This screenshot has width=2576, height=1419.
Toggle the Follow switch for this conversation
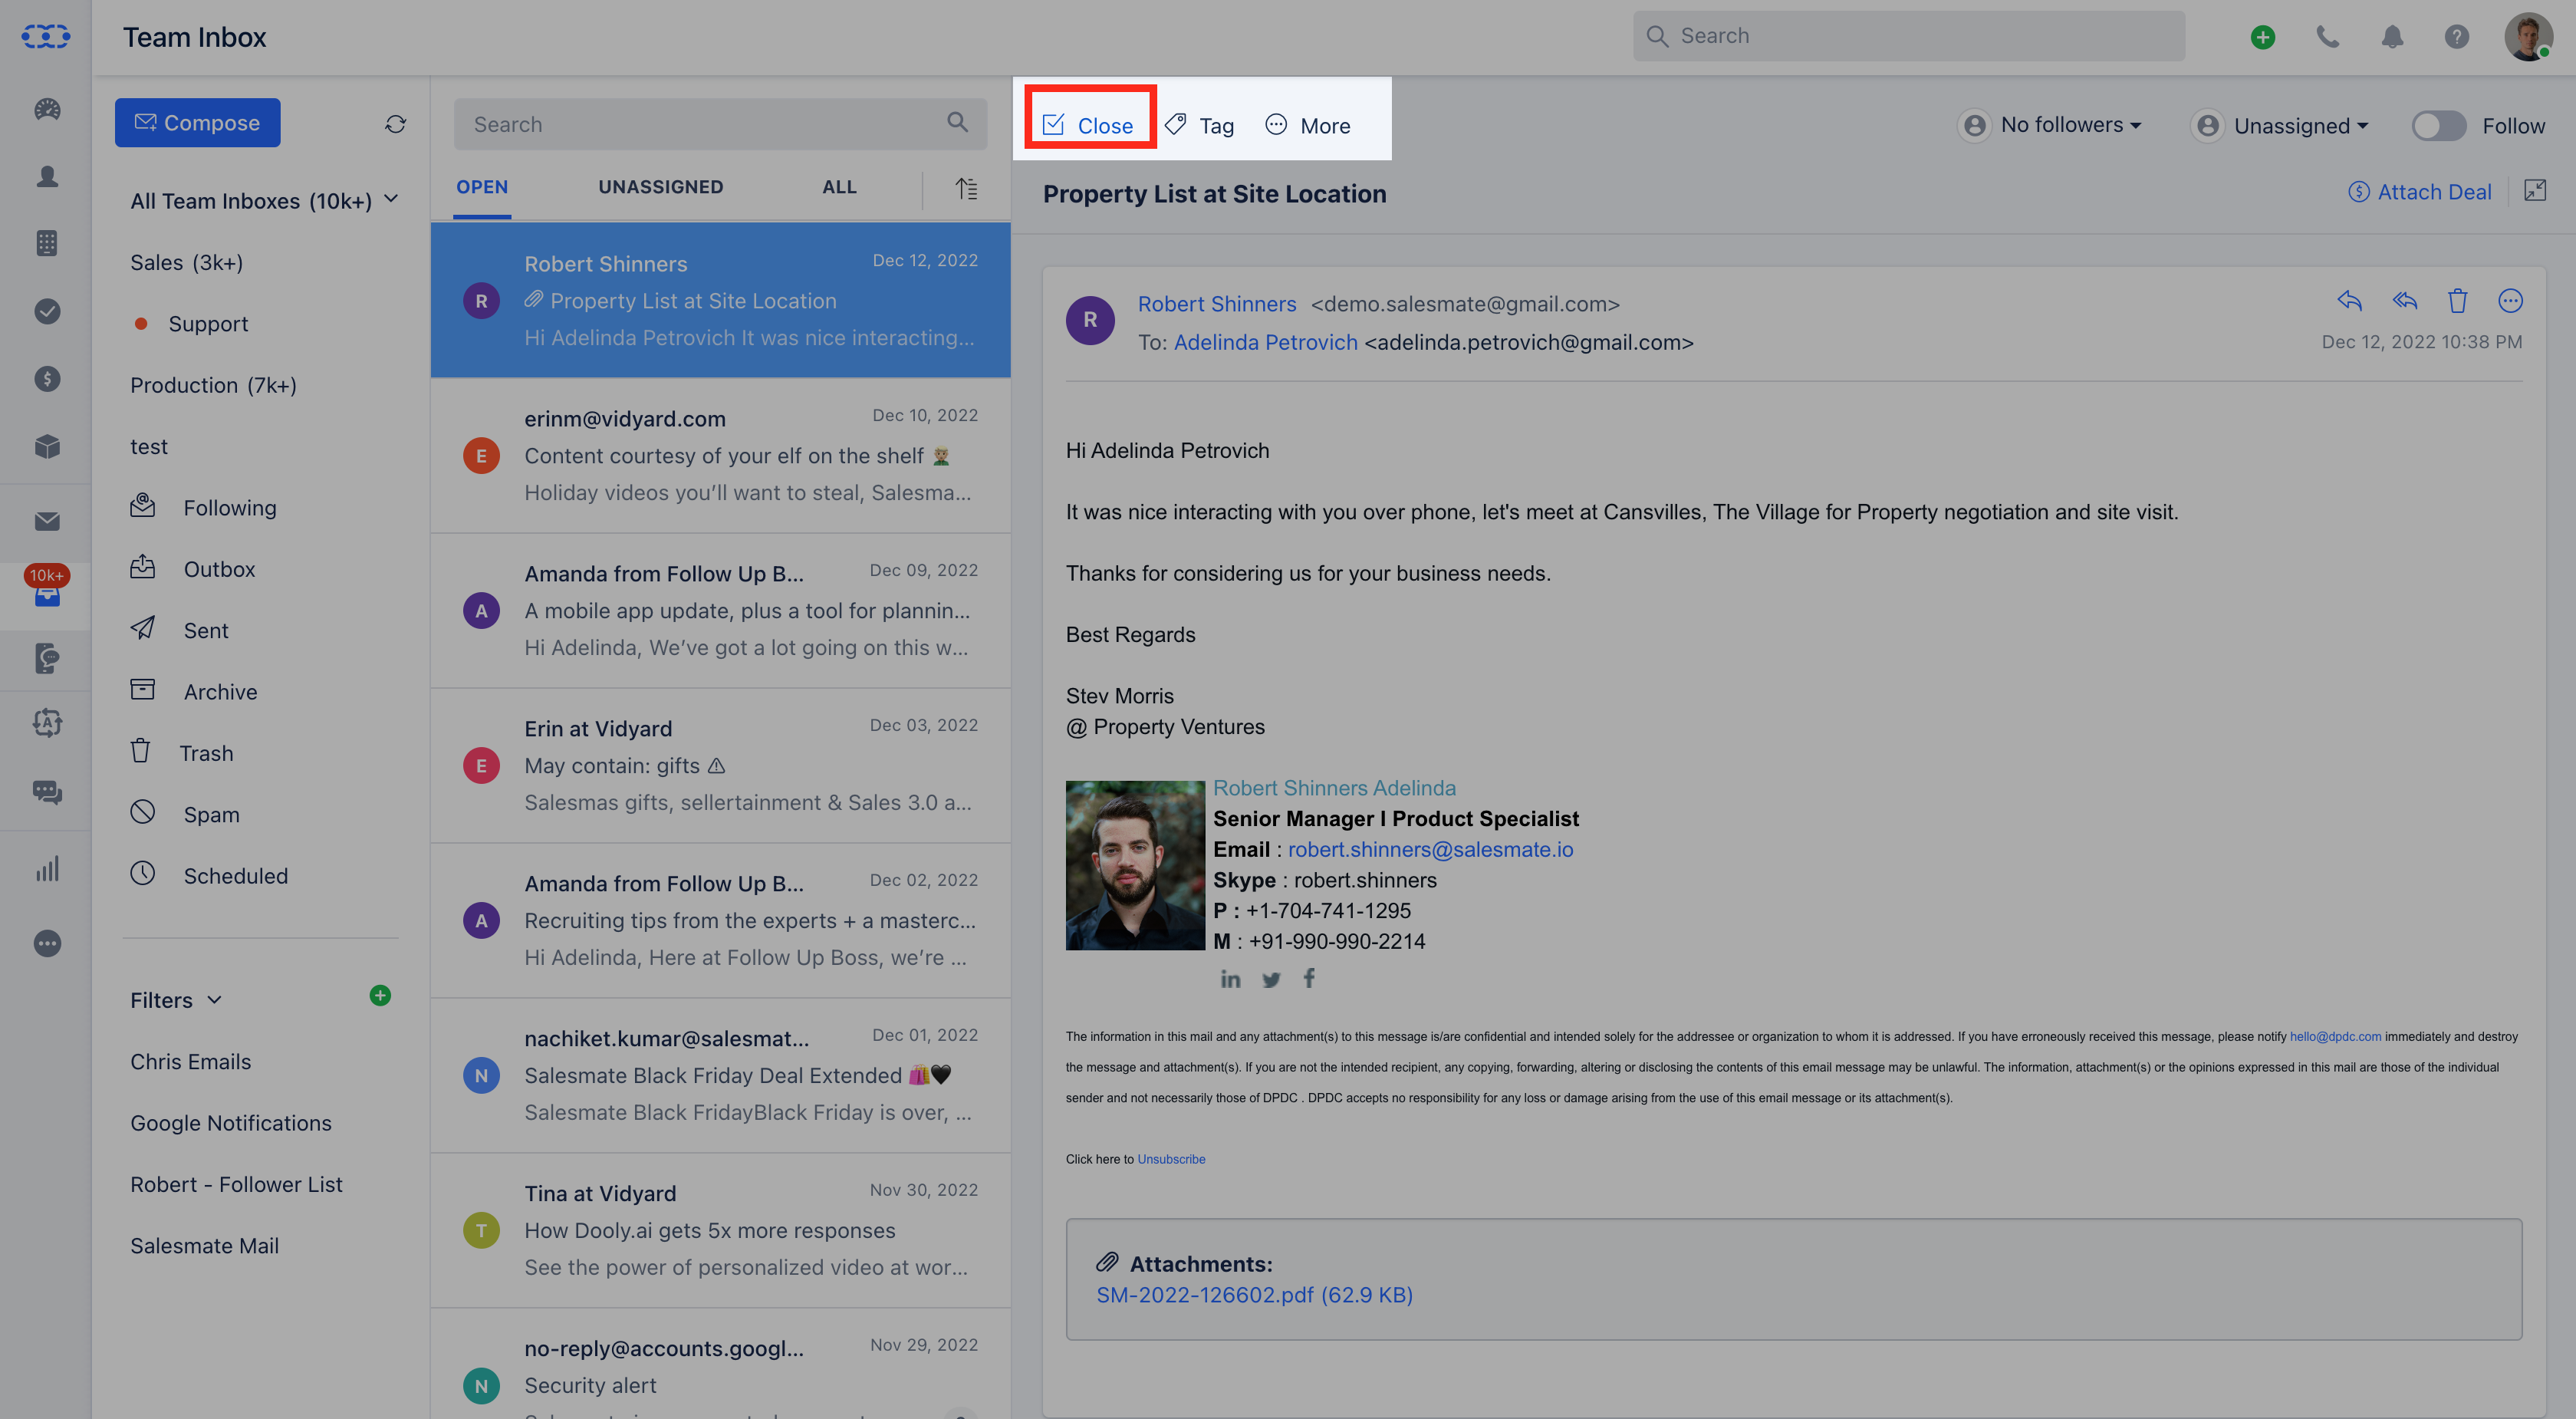[2438, 126]
